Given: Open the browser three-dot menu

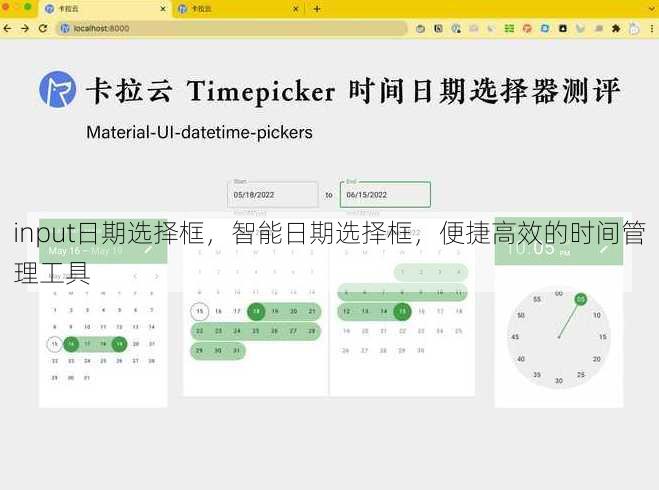Looking at the screenshot, I should (652, 29).
